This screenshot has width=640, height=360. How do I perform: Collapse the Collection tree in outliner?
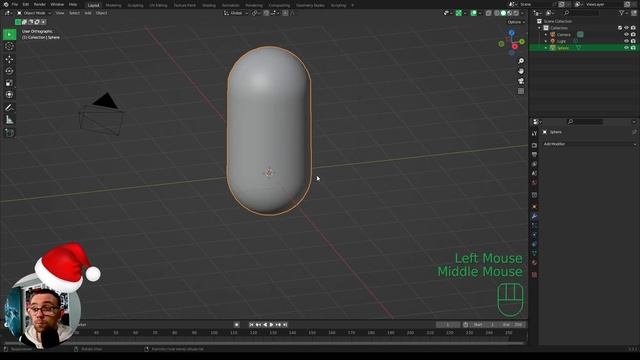[x=539, y=28]
